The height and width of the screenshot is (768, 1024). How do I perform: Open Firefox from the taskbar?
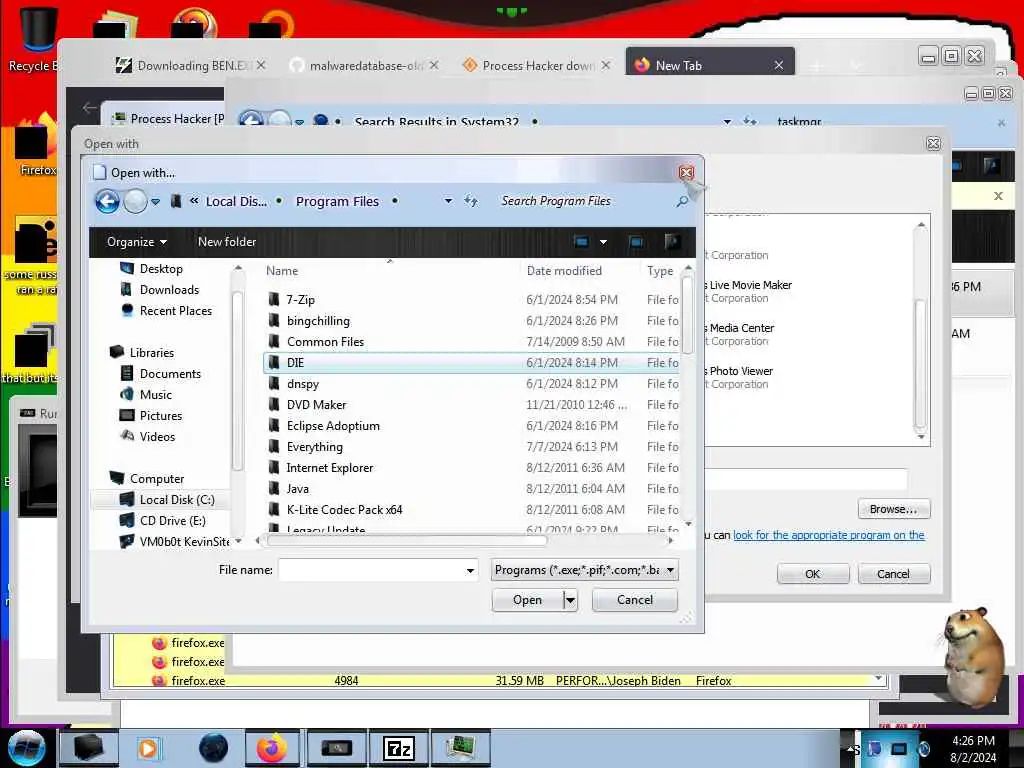[272, 748]
